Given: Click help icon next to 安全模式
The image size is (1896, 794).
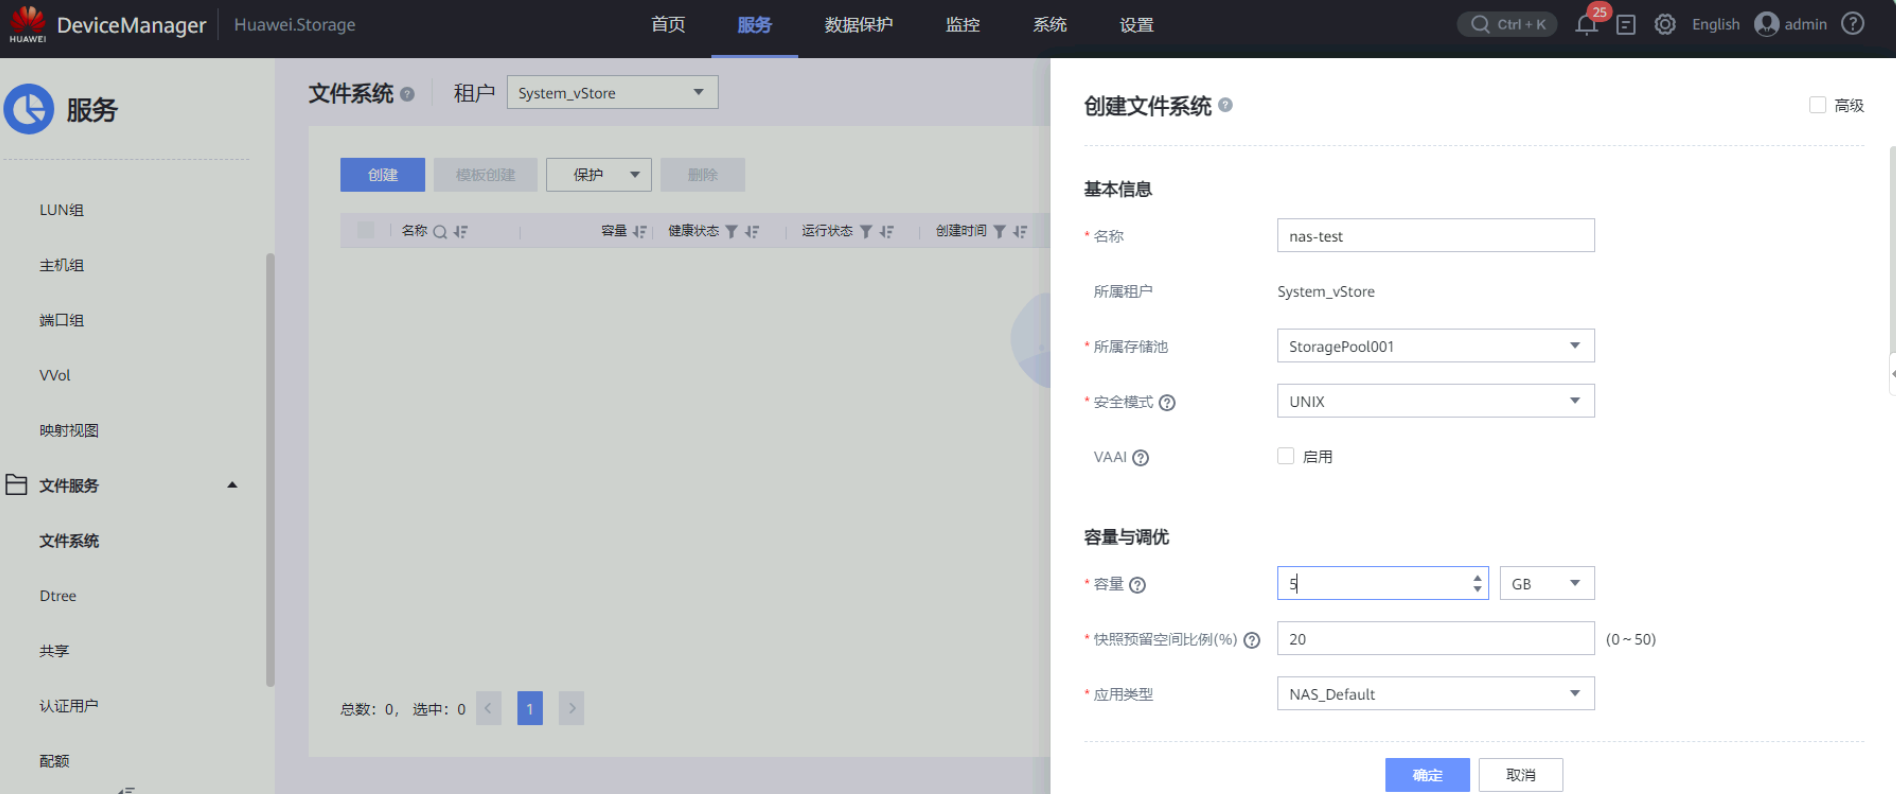Looking at the screenshot, I should 1167,403.
